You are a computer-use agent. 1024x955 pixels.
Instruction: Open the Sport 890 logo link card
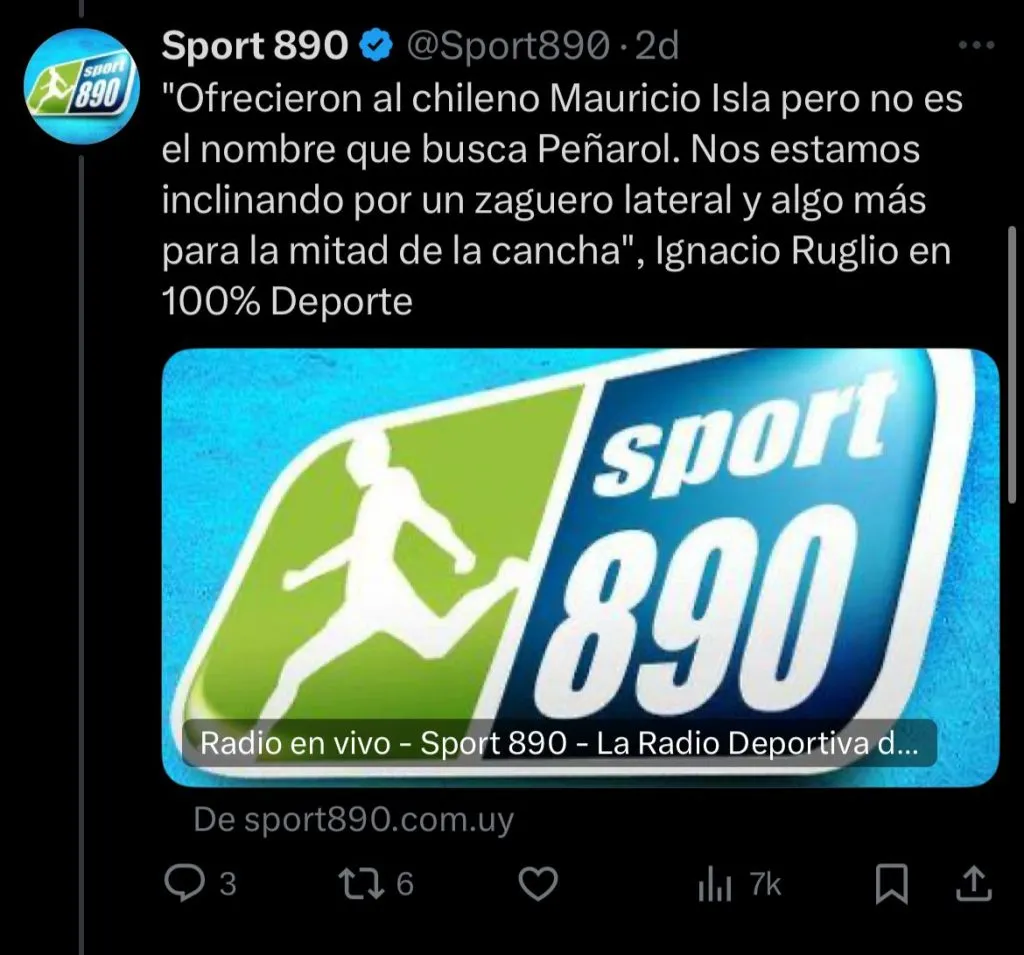581,567
